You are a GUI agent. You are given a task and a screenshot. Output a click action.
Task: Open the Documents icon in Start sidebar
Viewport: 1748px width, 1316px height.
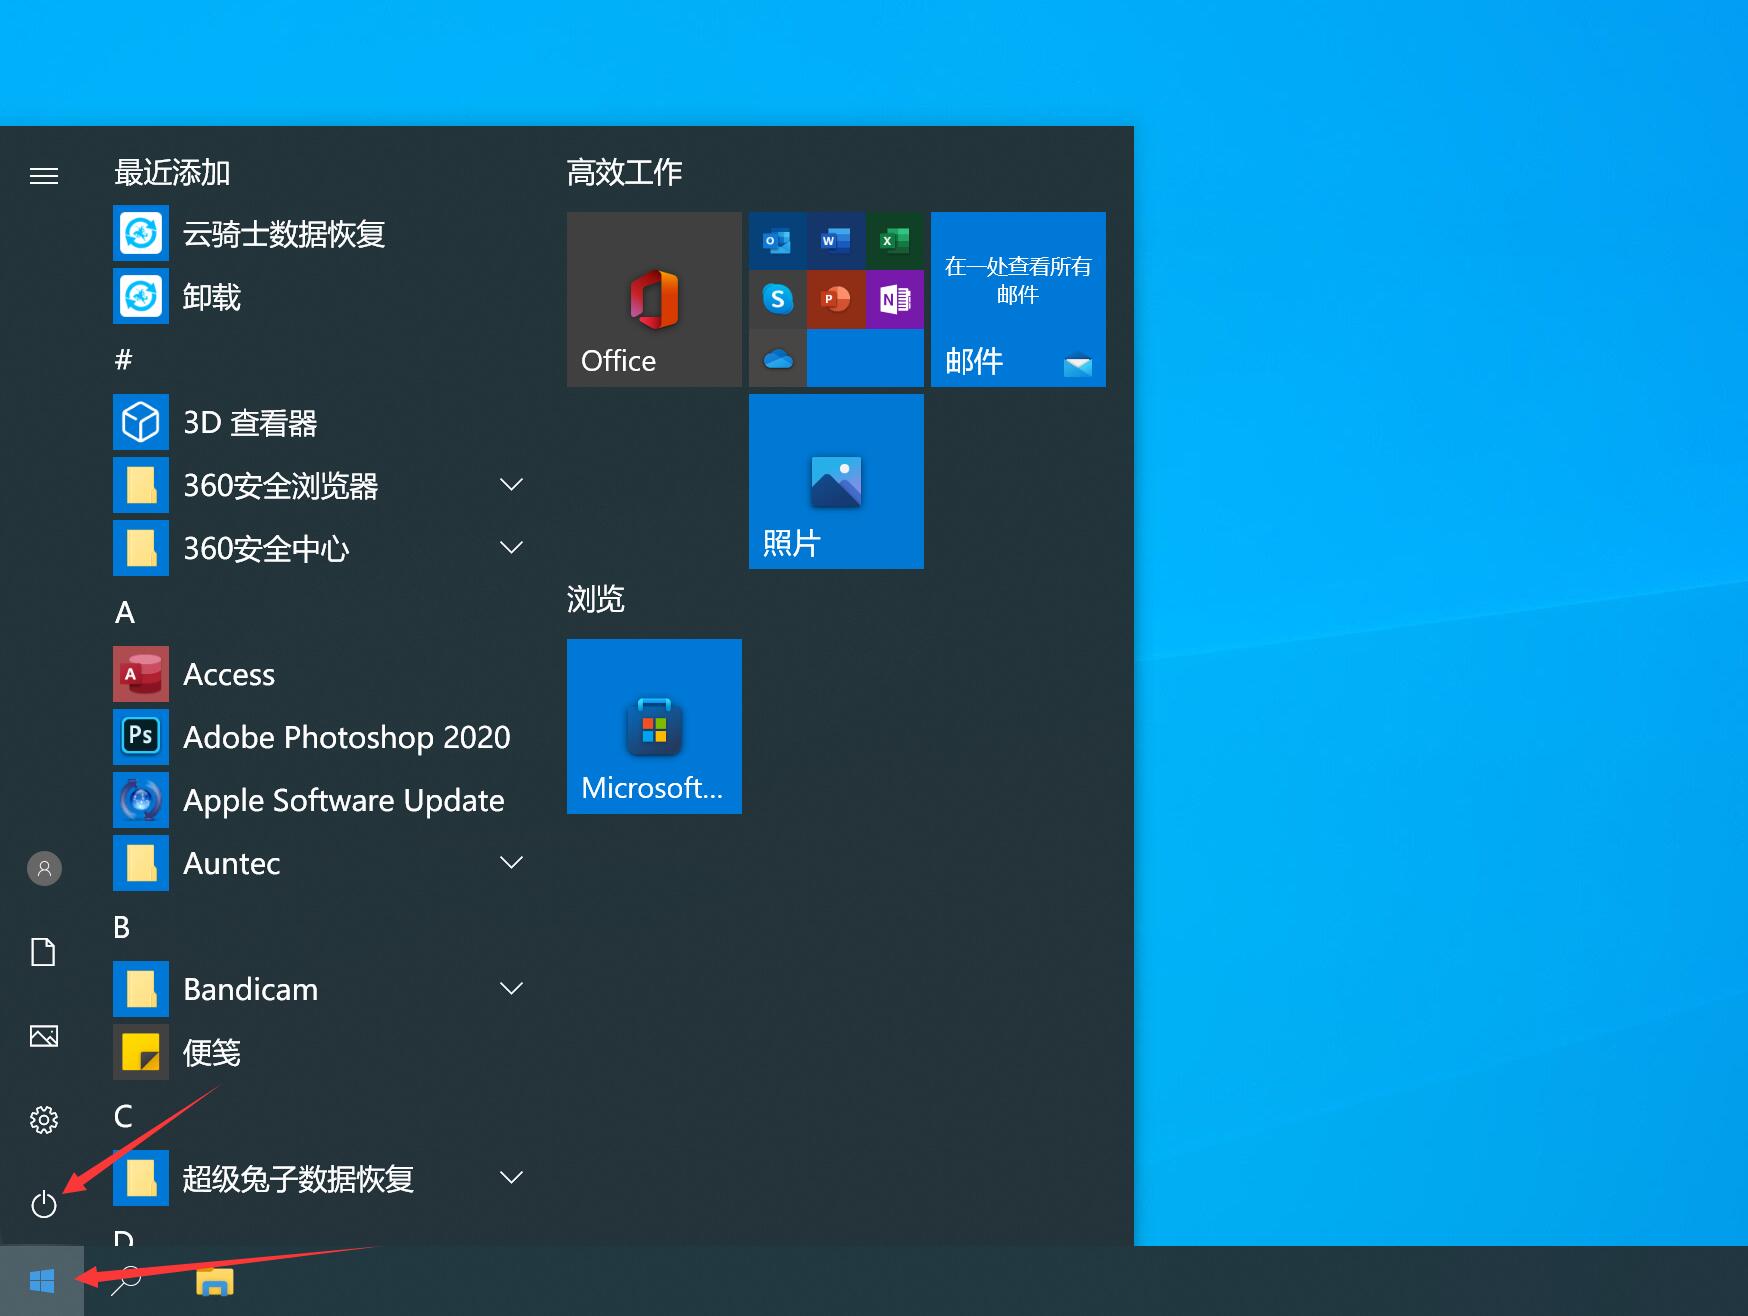[44, 952]
